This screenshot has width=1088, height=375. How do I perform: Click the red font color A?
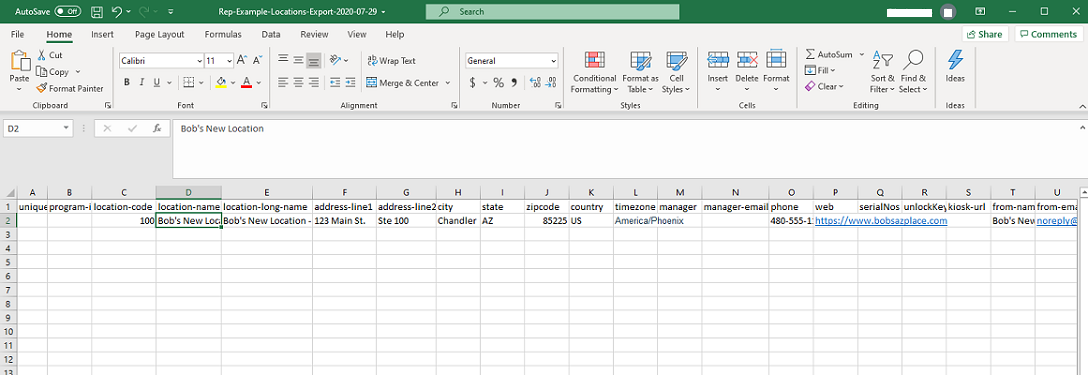(246, 83)
